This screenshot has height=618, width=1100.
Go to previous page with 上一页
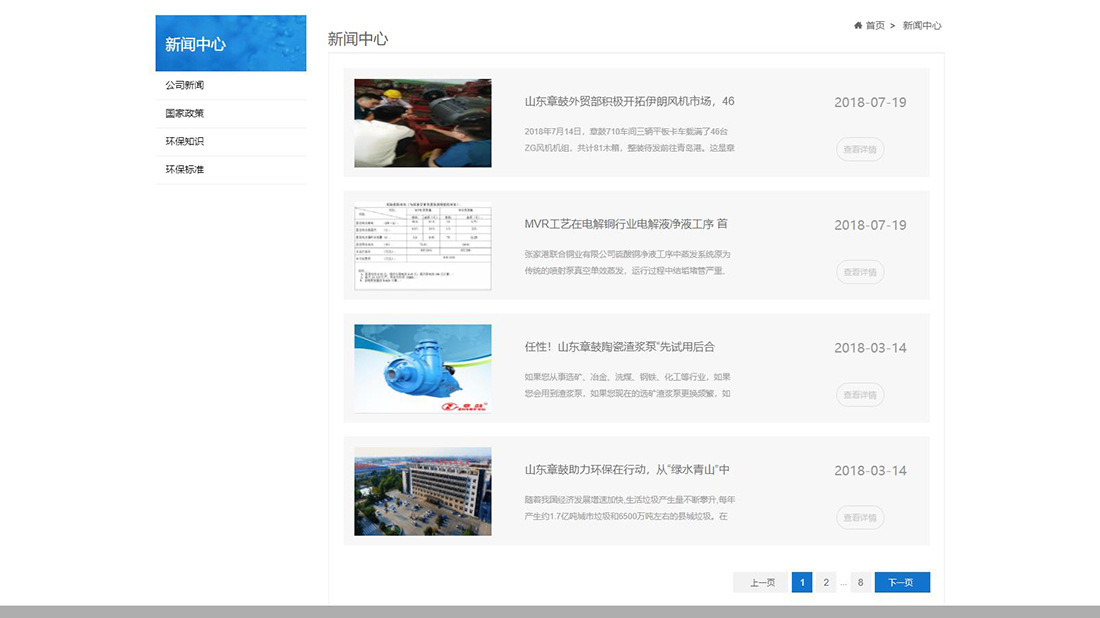coord(760,582)
